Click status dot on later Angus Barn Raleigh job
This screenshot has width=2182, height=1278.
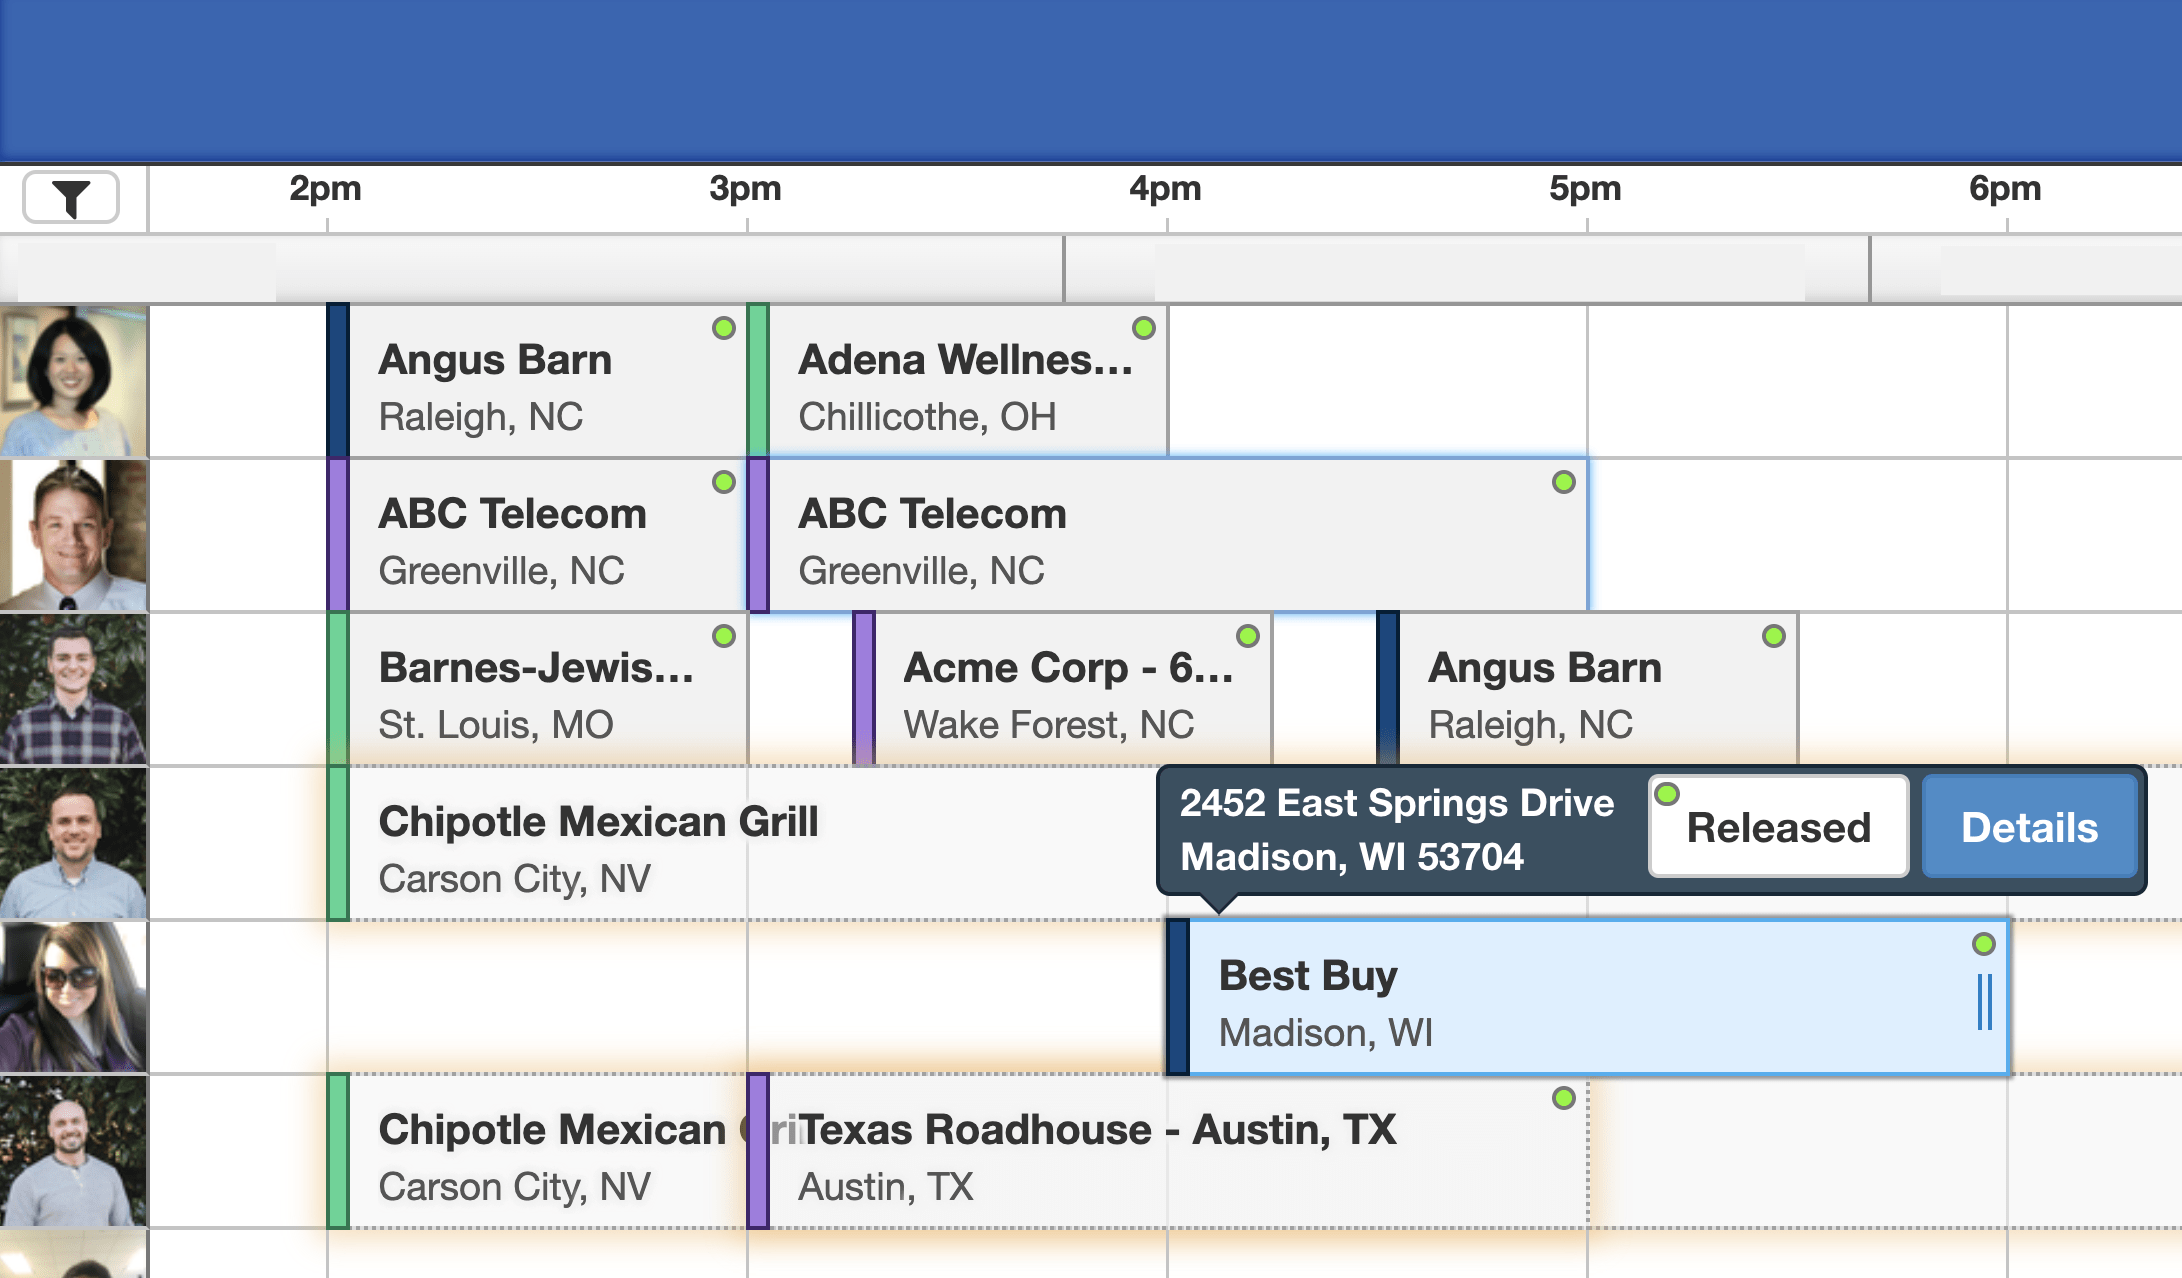click(x=1774, y=636)
